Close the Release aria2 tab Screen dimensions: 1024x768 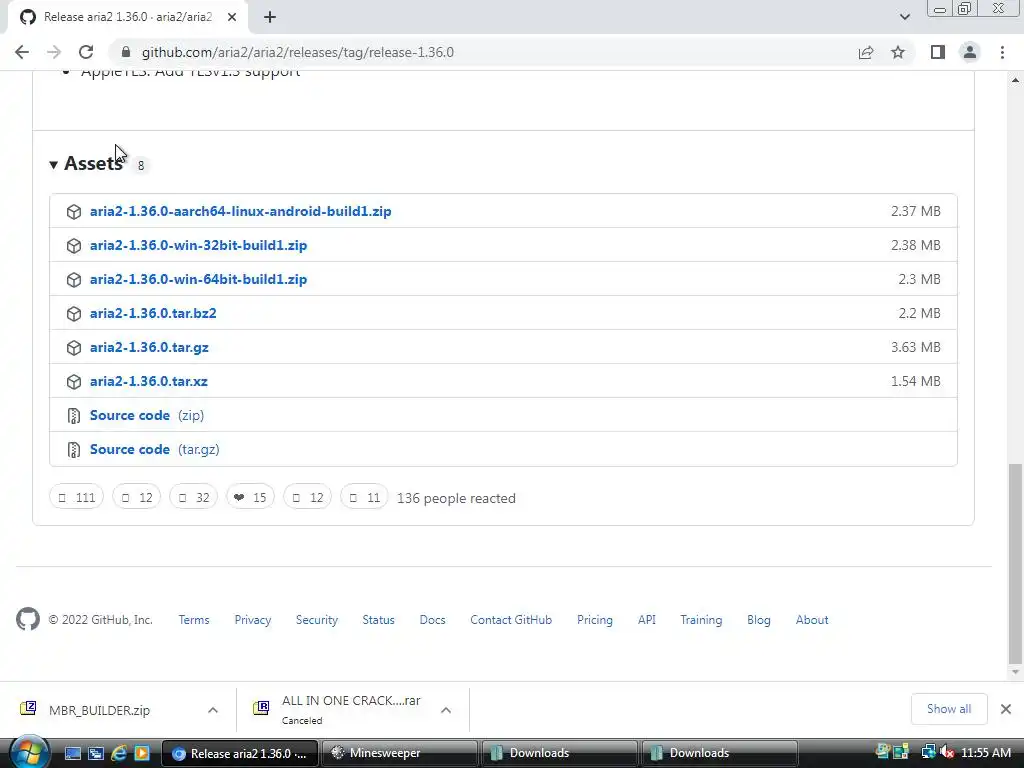(232, 17)
